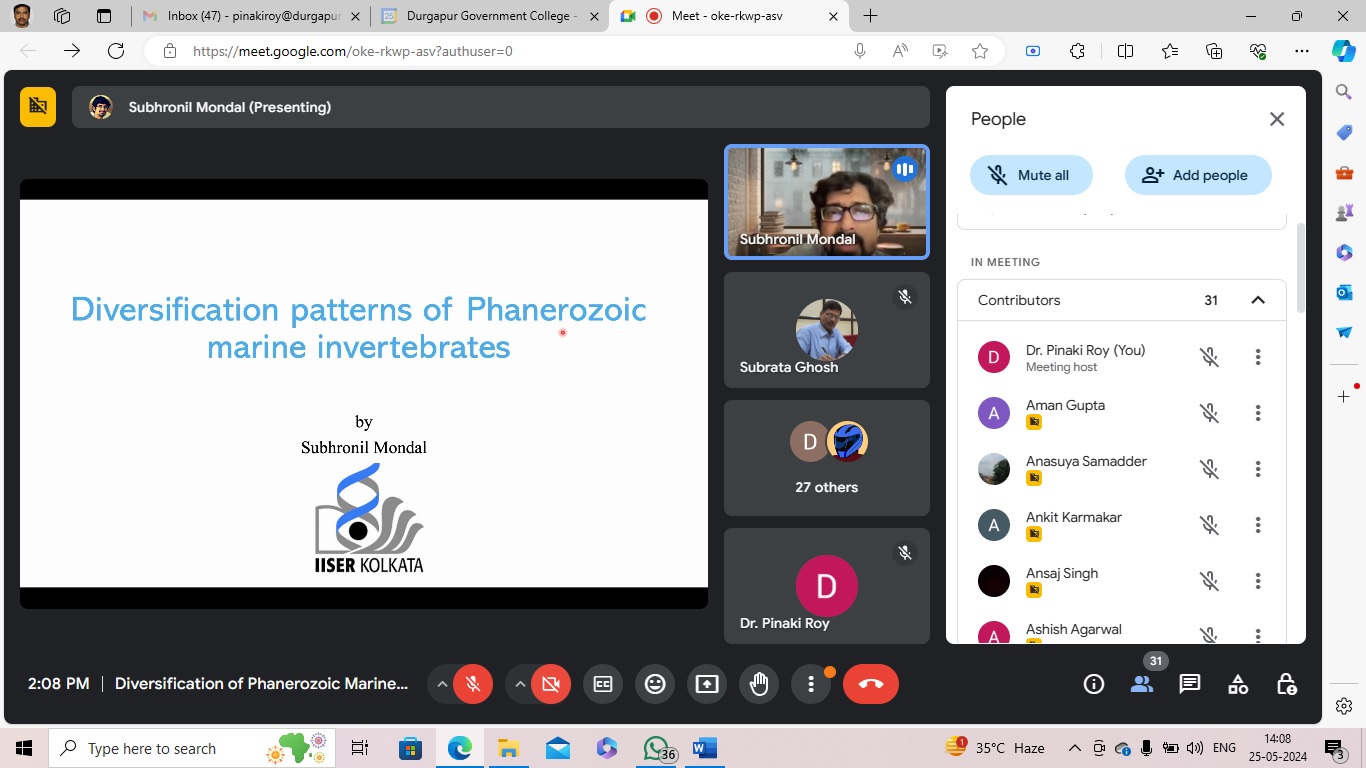Open the chat with everyone icon
This screenshot has height=768, width=1366.
pyautogui.click(x=1189, y=684)
